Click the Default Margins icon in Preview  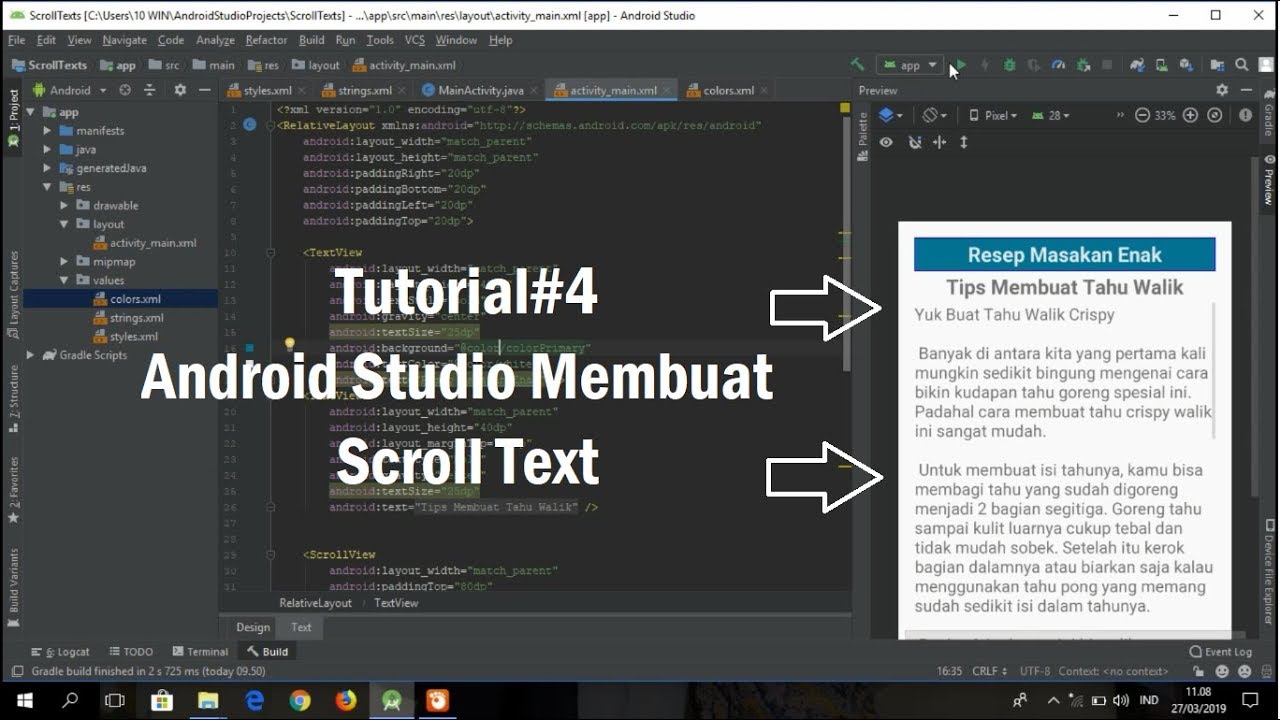(x=939, y=142)
